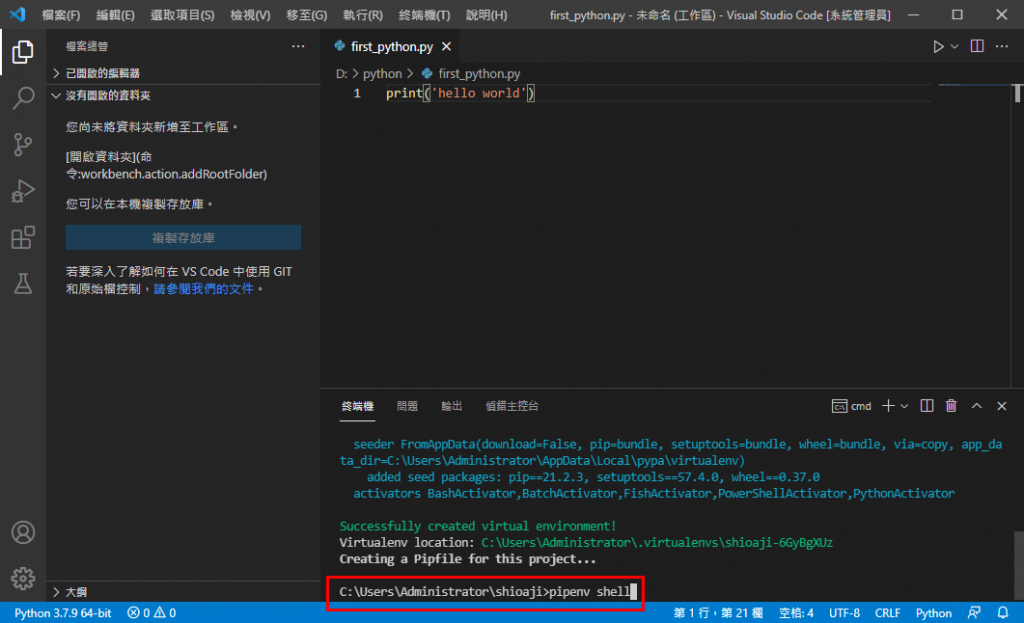
Task: Open Explorer panel more actions ellipsis
Action: point(298,46)
